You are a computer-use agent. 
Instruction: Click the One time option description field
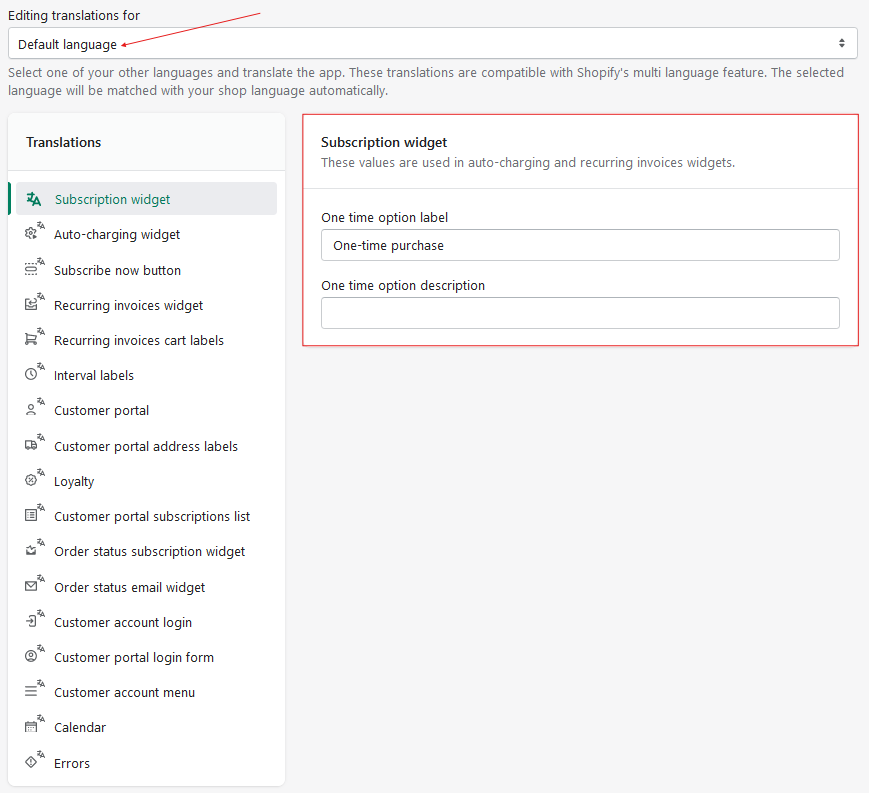click(x=580, y=313)
